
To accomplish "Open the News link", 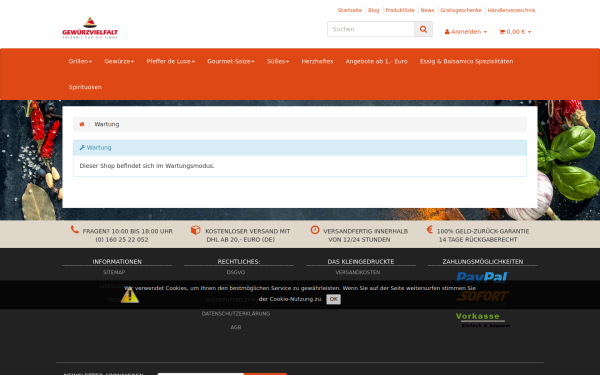I will 427,10.
